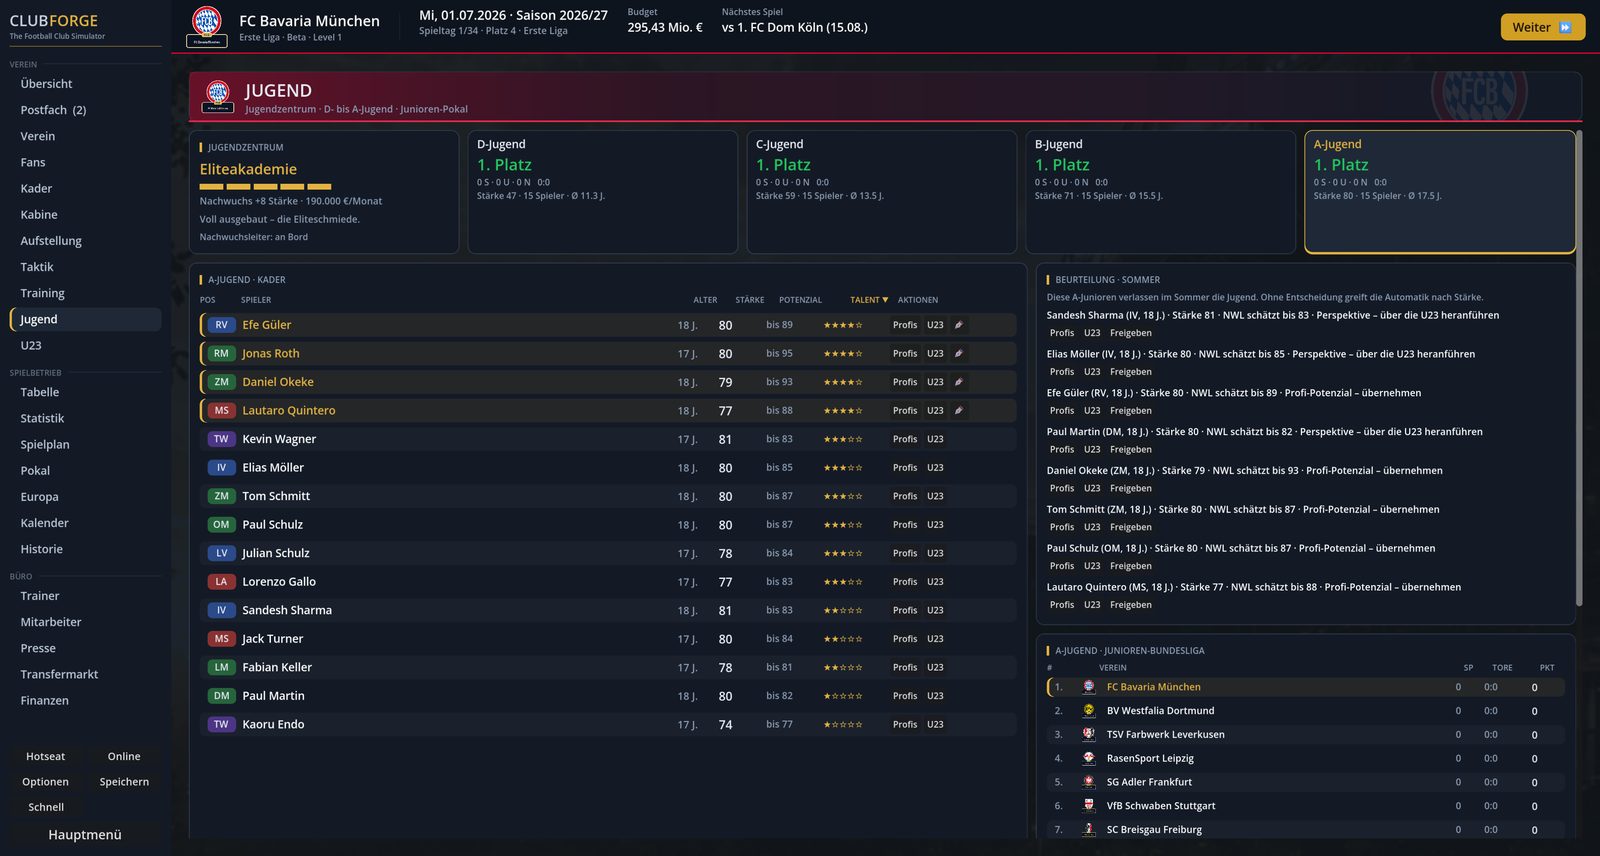Click the OM position badge for Paul Schulz

point(221,525)
